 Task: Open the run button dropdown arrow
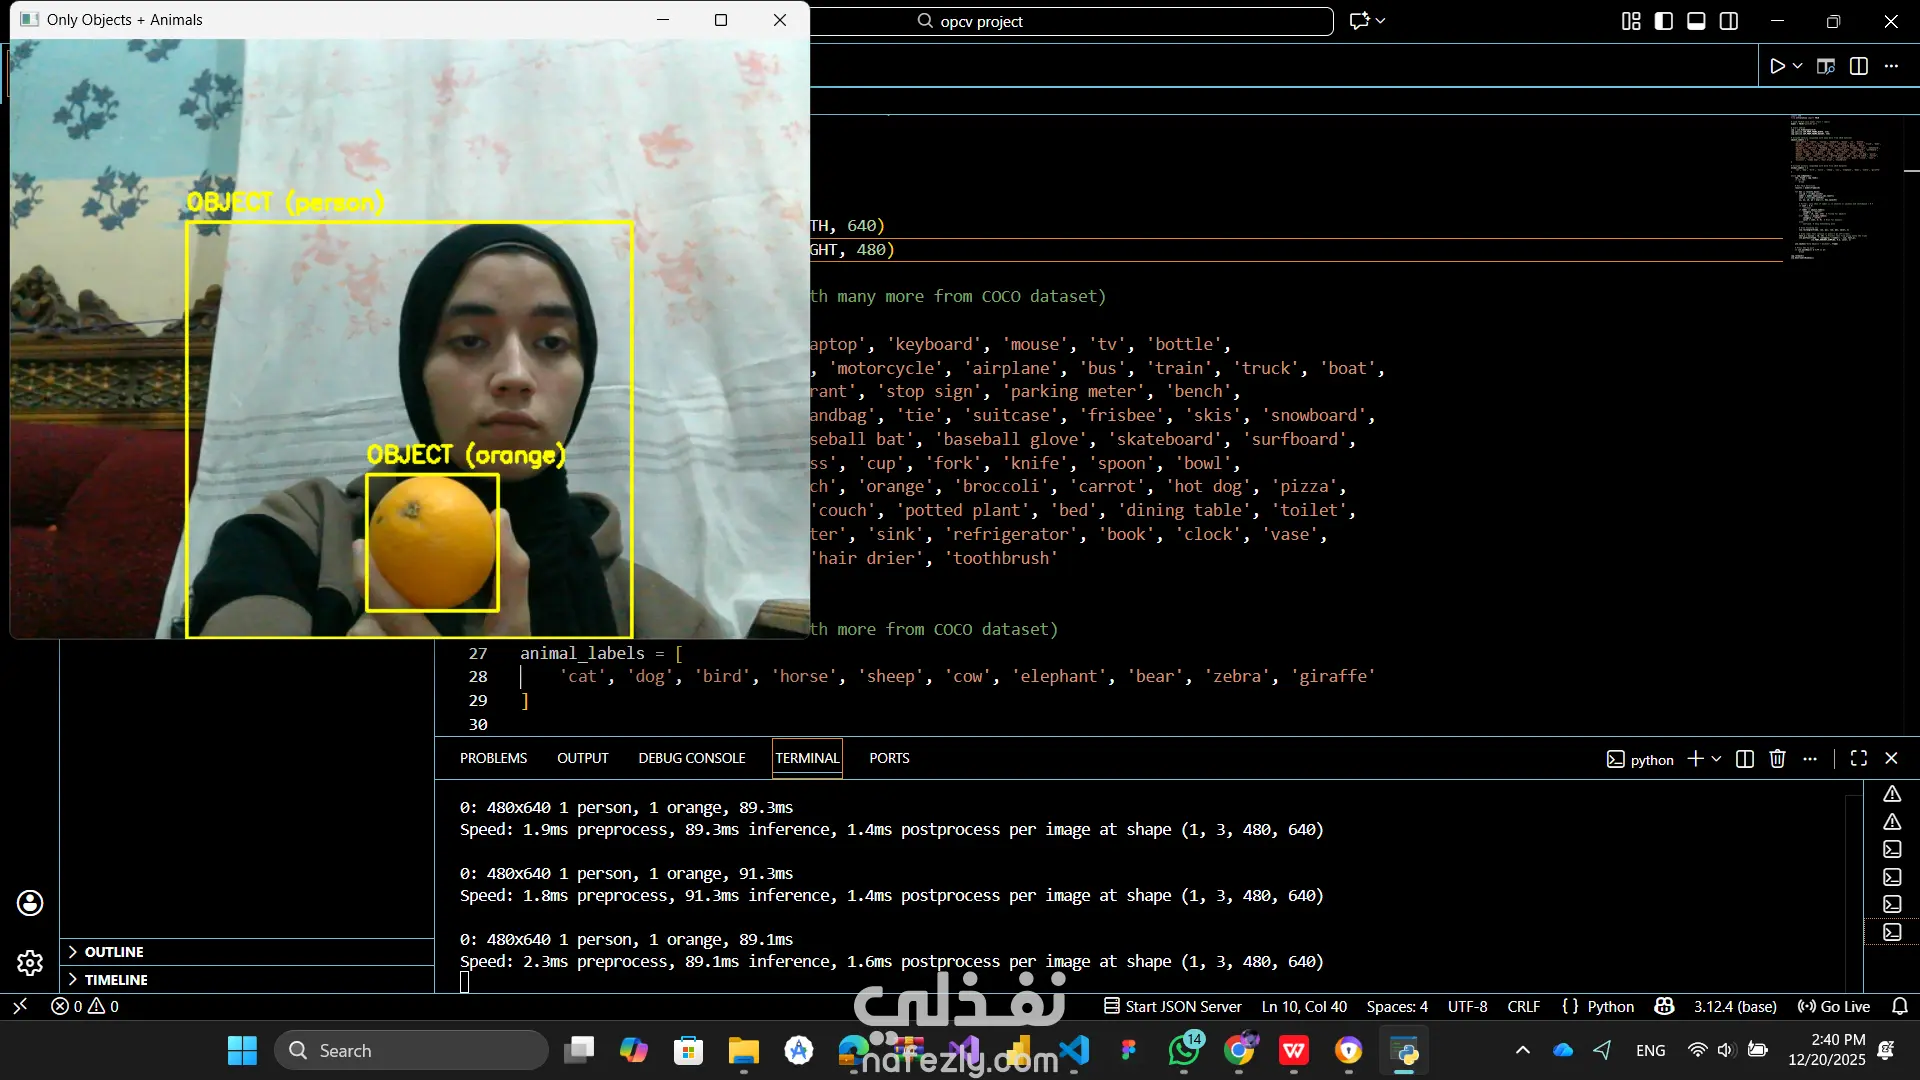point(1798,66)
